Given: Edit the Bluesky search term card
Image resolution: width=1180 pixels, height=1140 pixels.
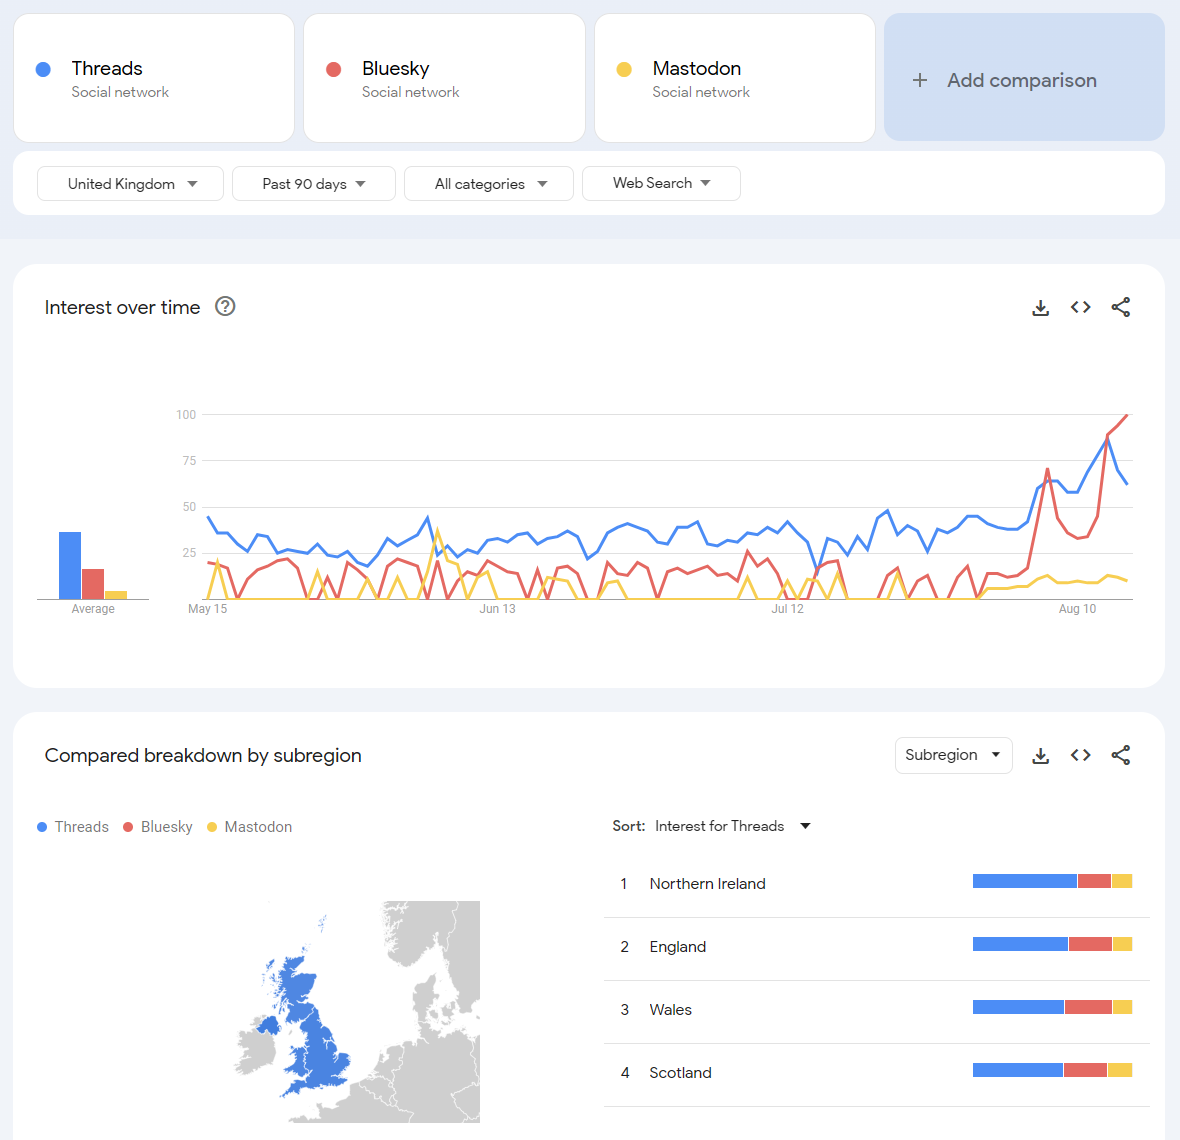Looking at the screenshot, I should (444, 78).
